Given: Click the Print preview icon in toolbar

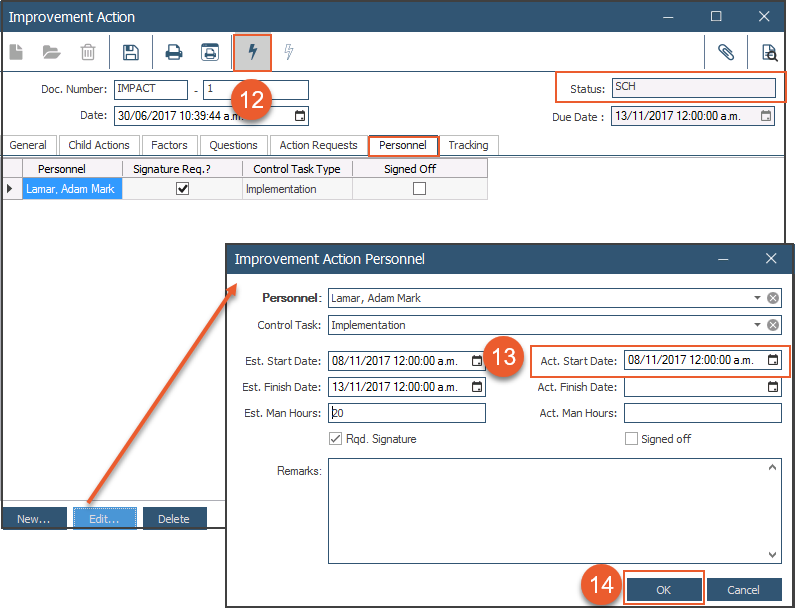Looking at the screenshot, I should pyautogui.click(x=210, y=52).
